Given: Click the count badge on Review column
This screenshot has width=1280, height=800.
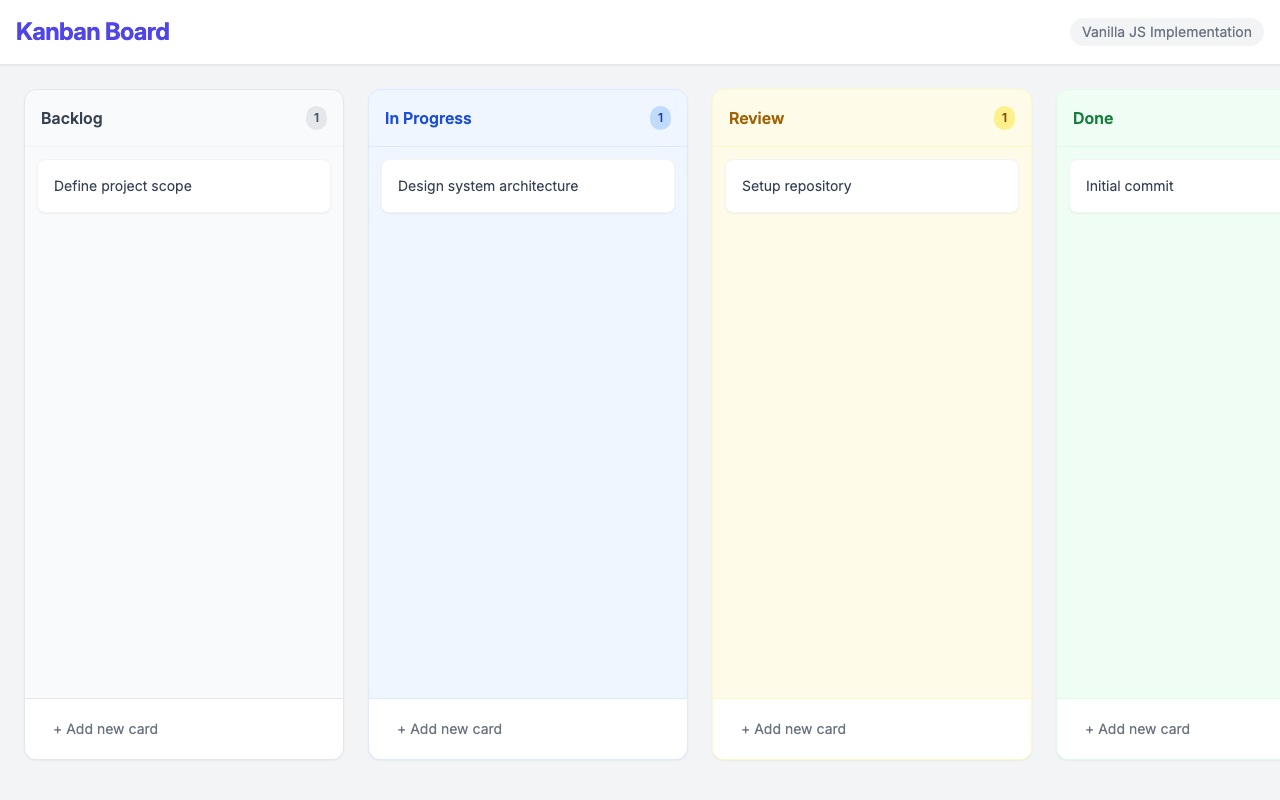Looking at the screenshot, I should pos(1004,117).
